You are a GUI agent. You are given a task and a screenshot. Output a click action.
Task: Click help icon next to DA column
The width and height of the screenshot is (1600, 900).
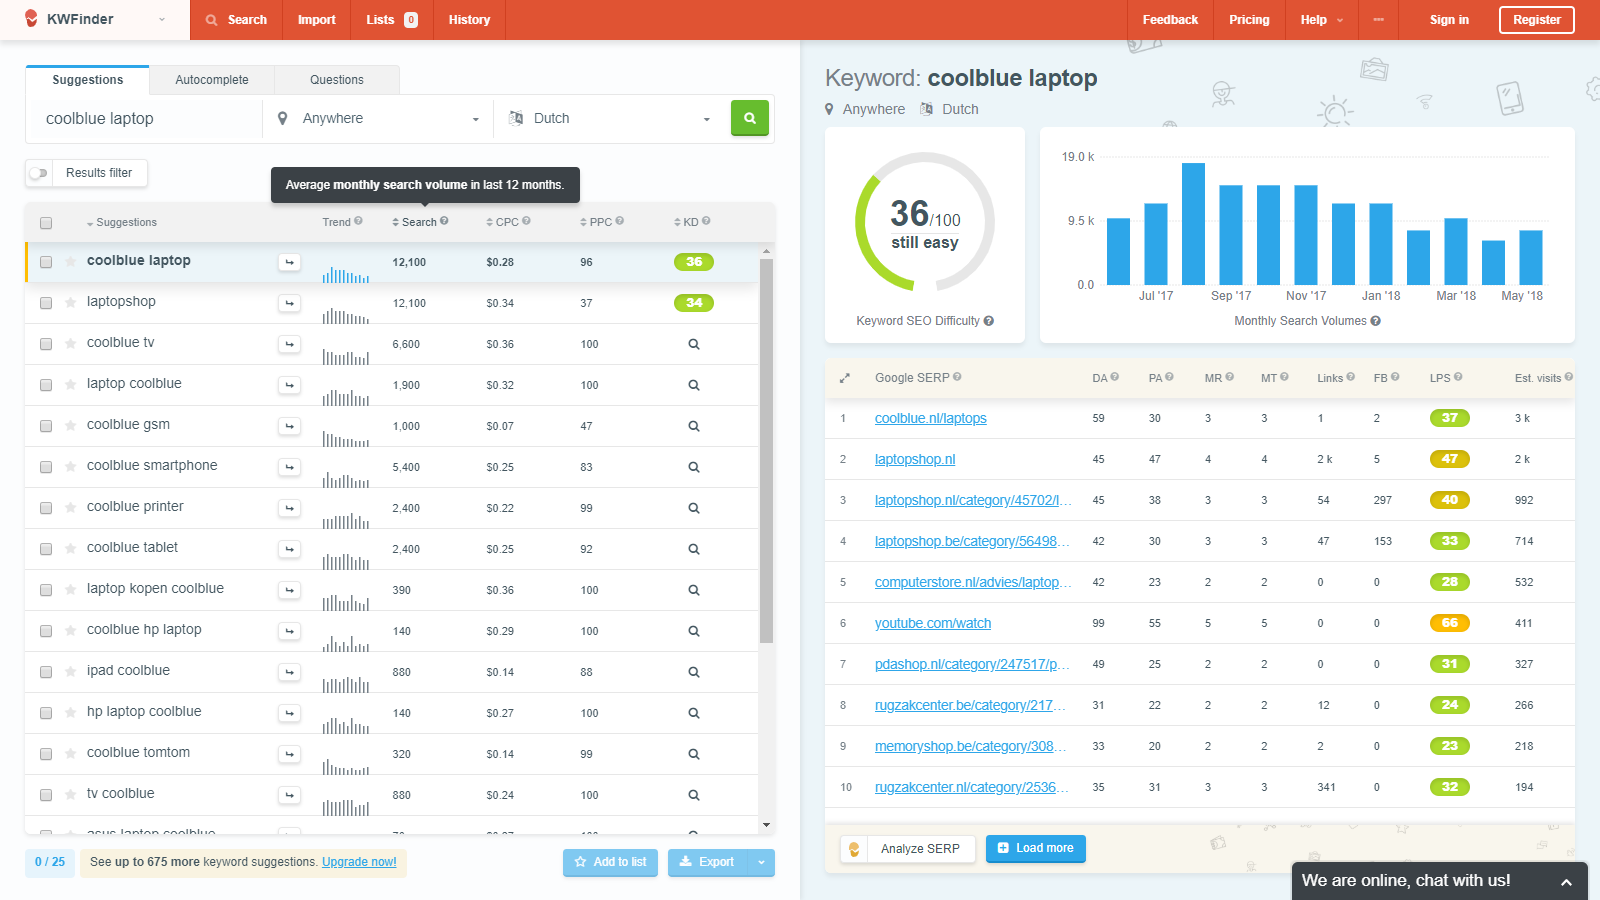1115,377
